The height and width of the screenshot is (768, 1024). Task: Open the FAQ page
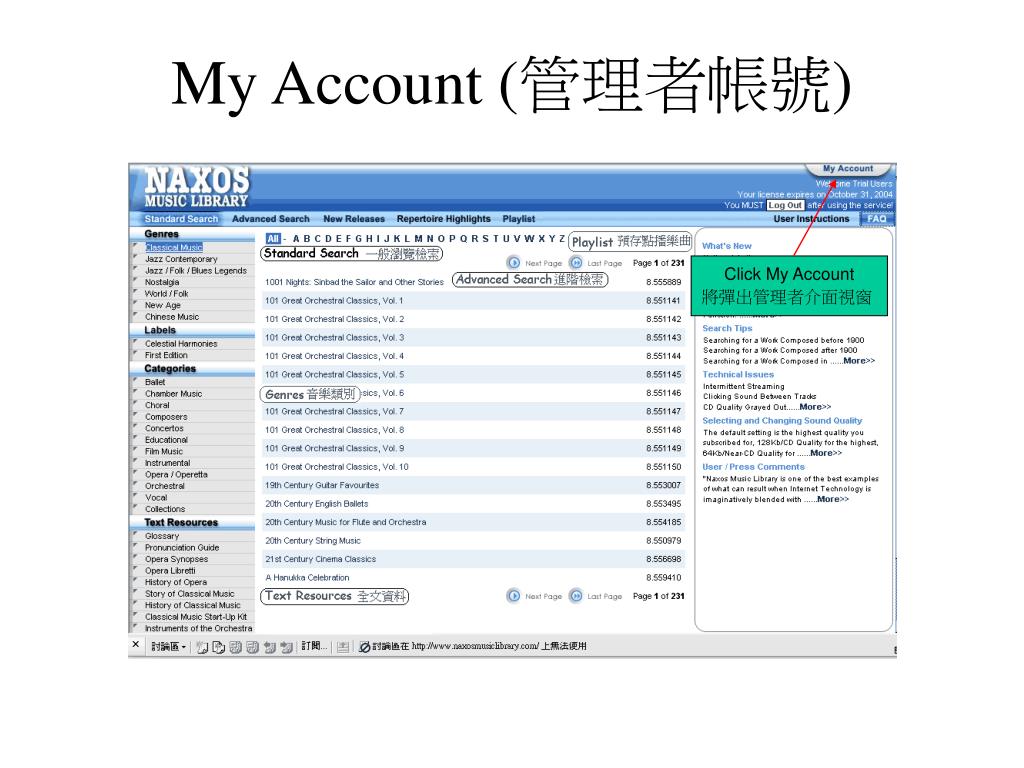[x=876, y=219]
